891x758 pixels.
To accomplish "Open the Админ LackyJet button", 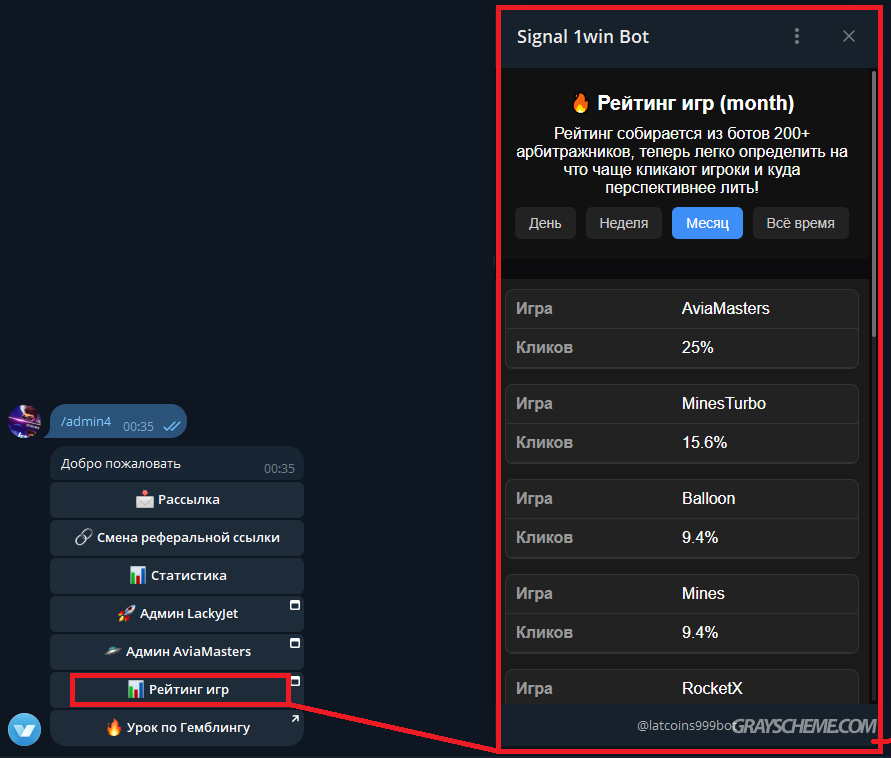I will pos(177,614).
